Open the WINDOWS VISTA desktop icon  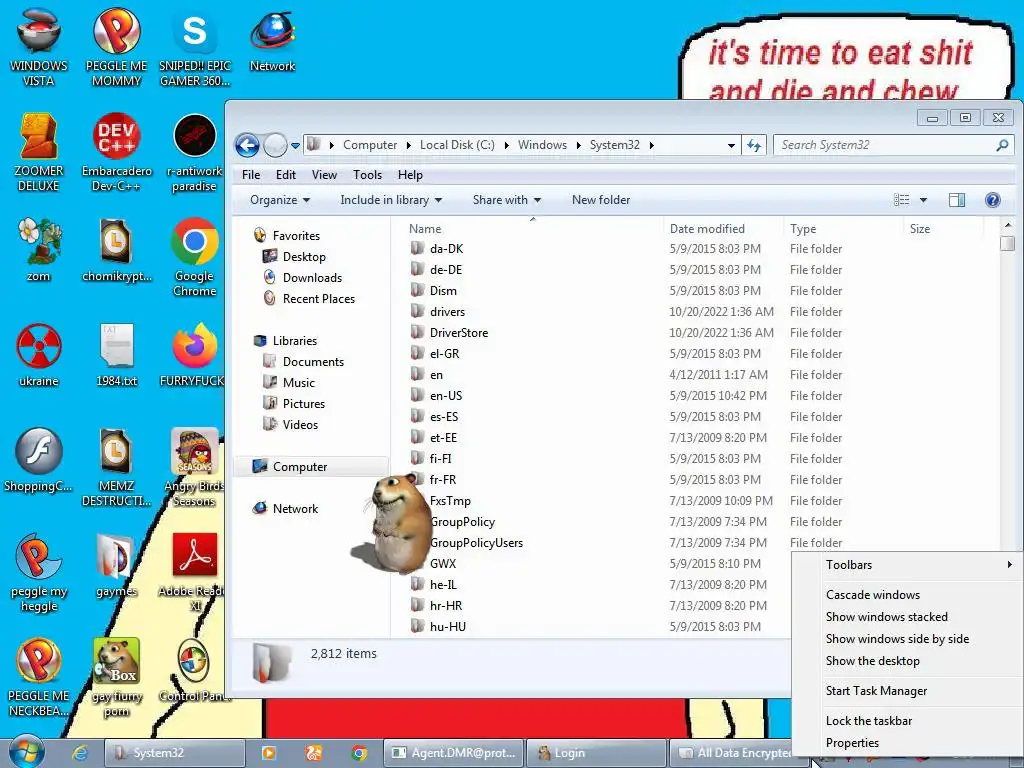coord(39,46)
